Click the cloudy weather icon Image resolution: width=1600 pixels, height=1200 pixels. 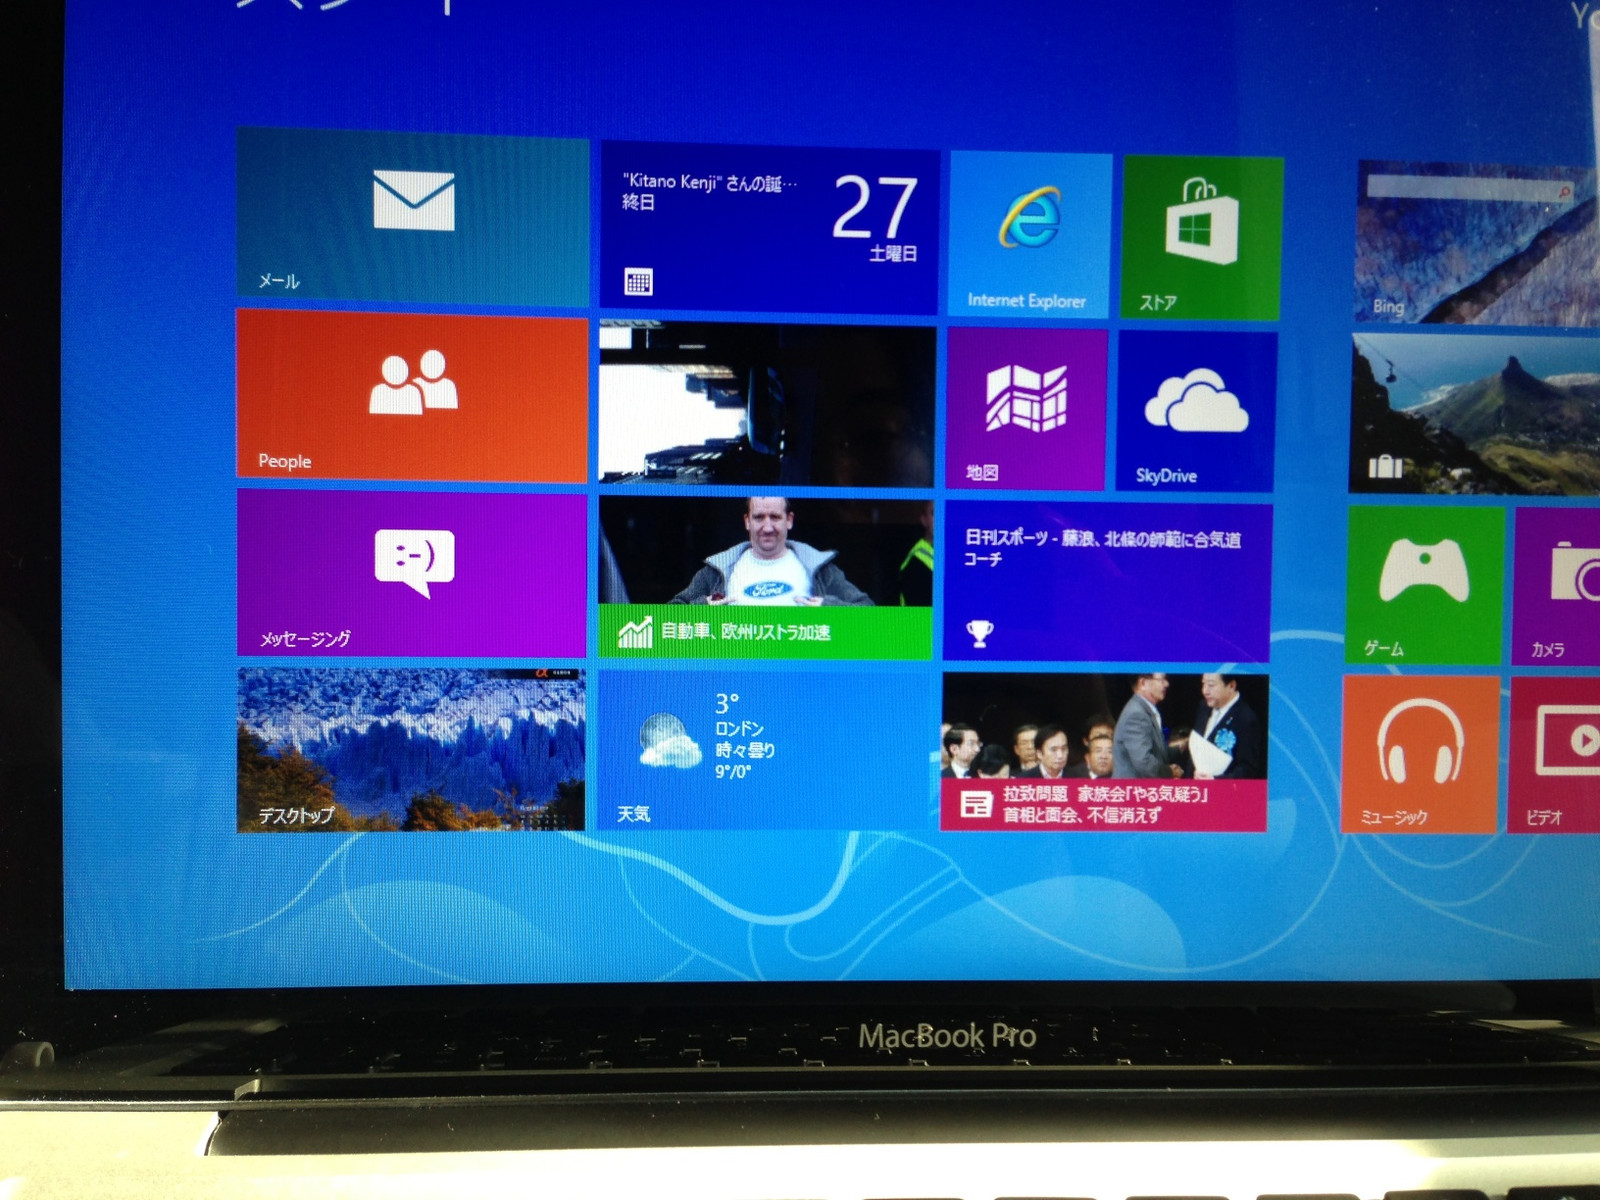669,741
